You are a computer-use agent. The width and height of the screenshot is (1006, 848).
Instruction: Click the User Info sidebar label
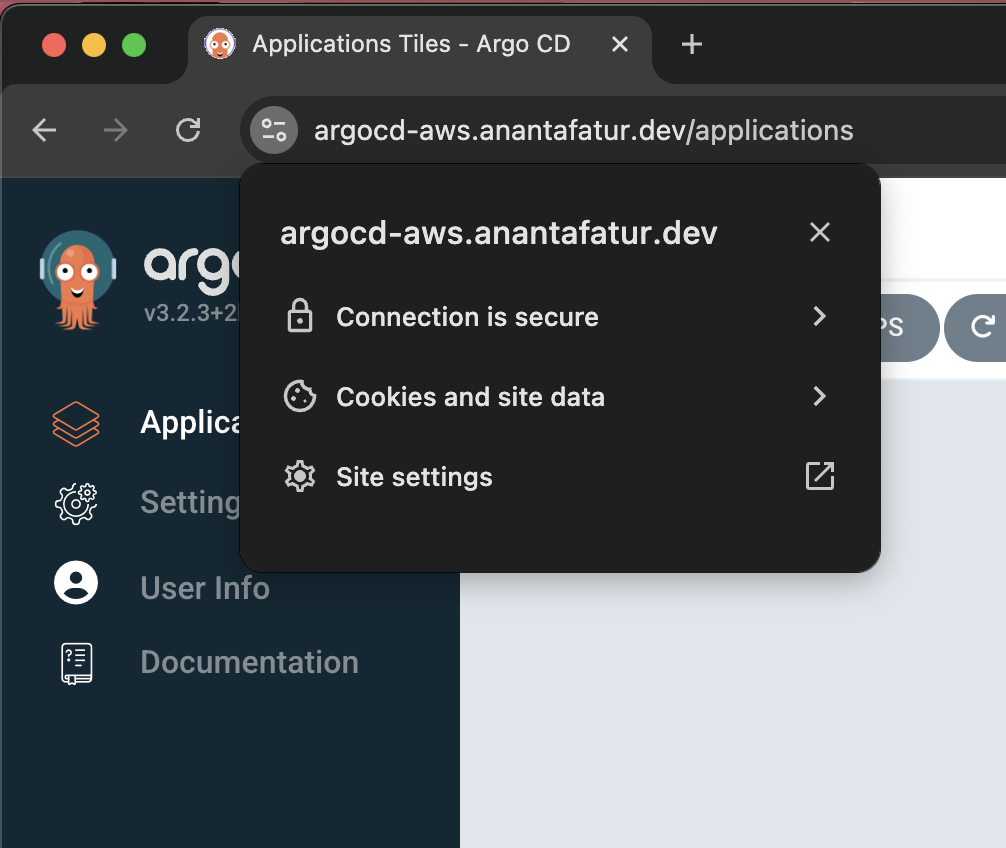pos(205,588)
